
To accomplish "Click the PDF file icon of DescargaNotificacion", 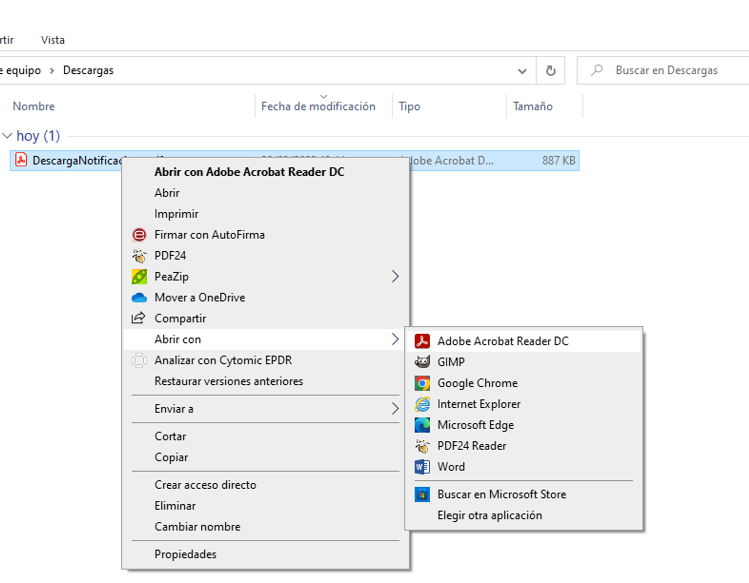I will (21, 160).
